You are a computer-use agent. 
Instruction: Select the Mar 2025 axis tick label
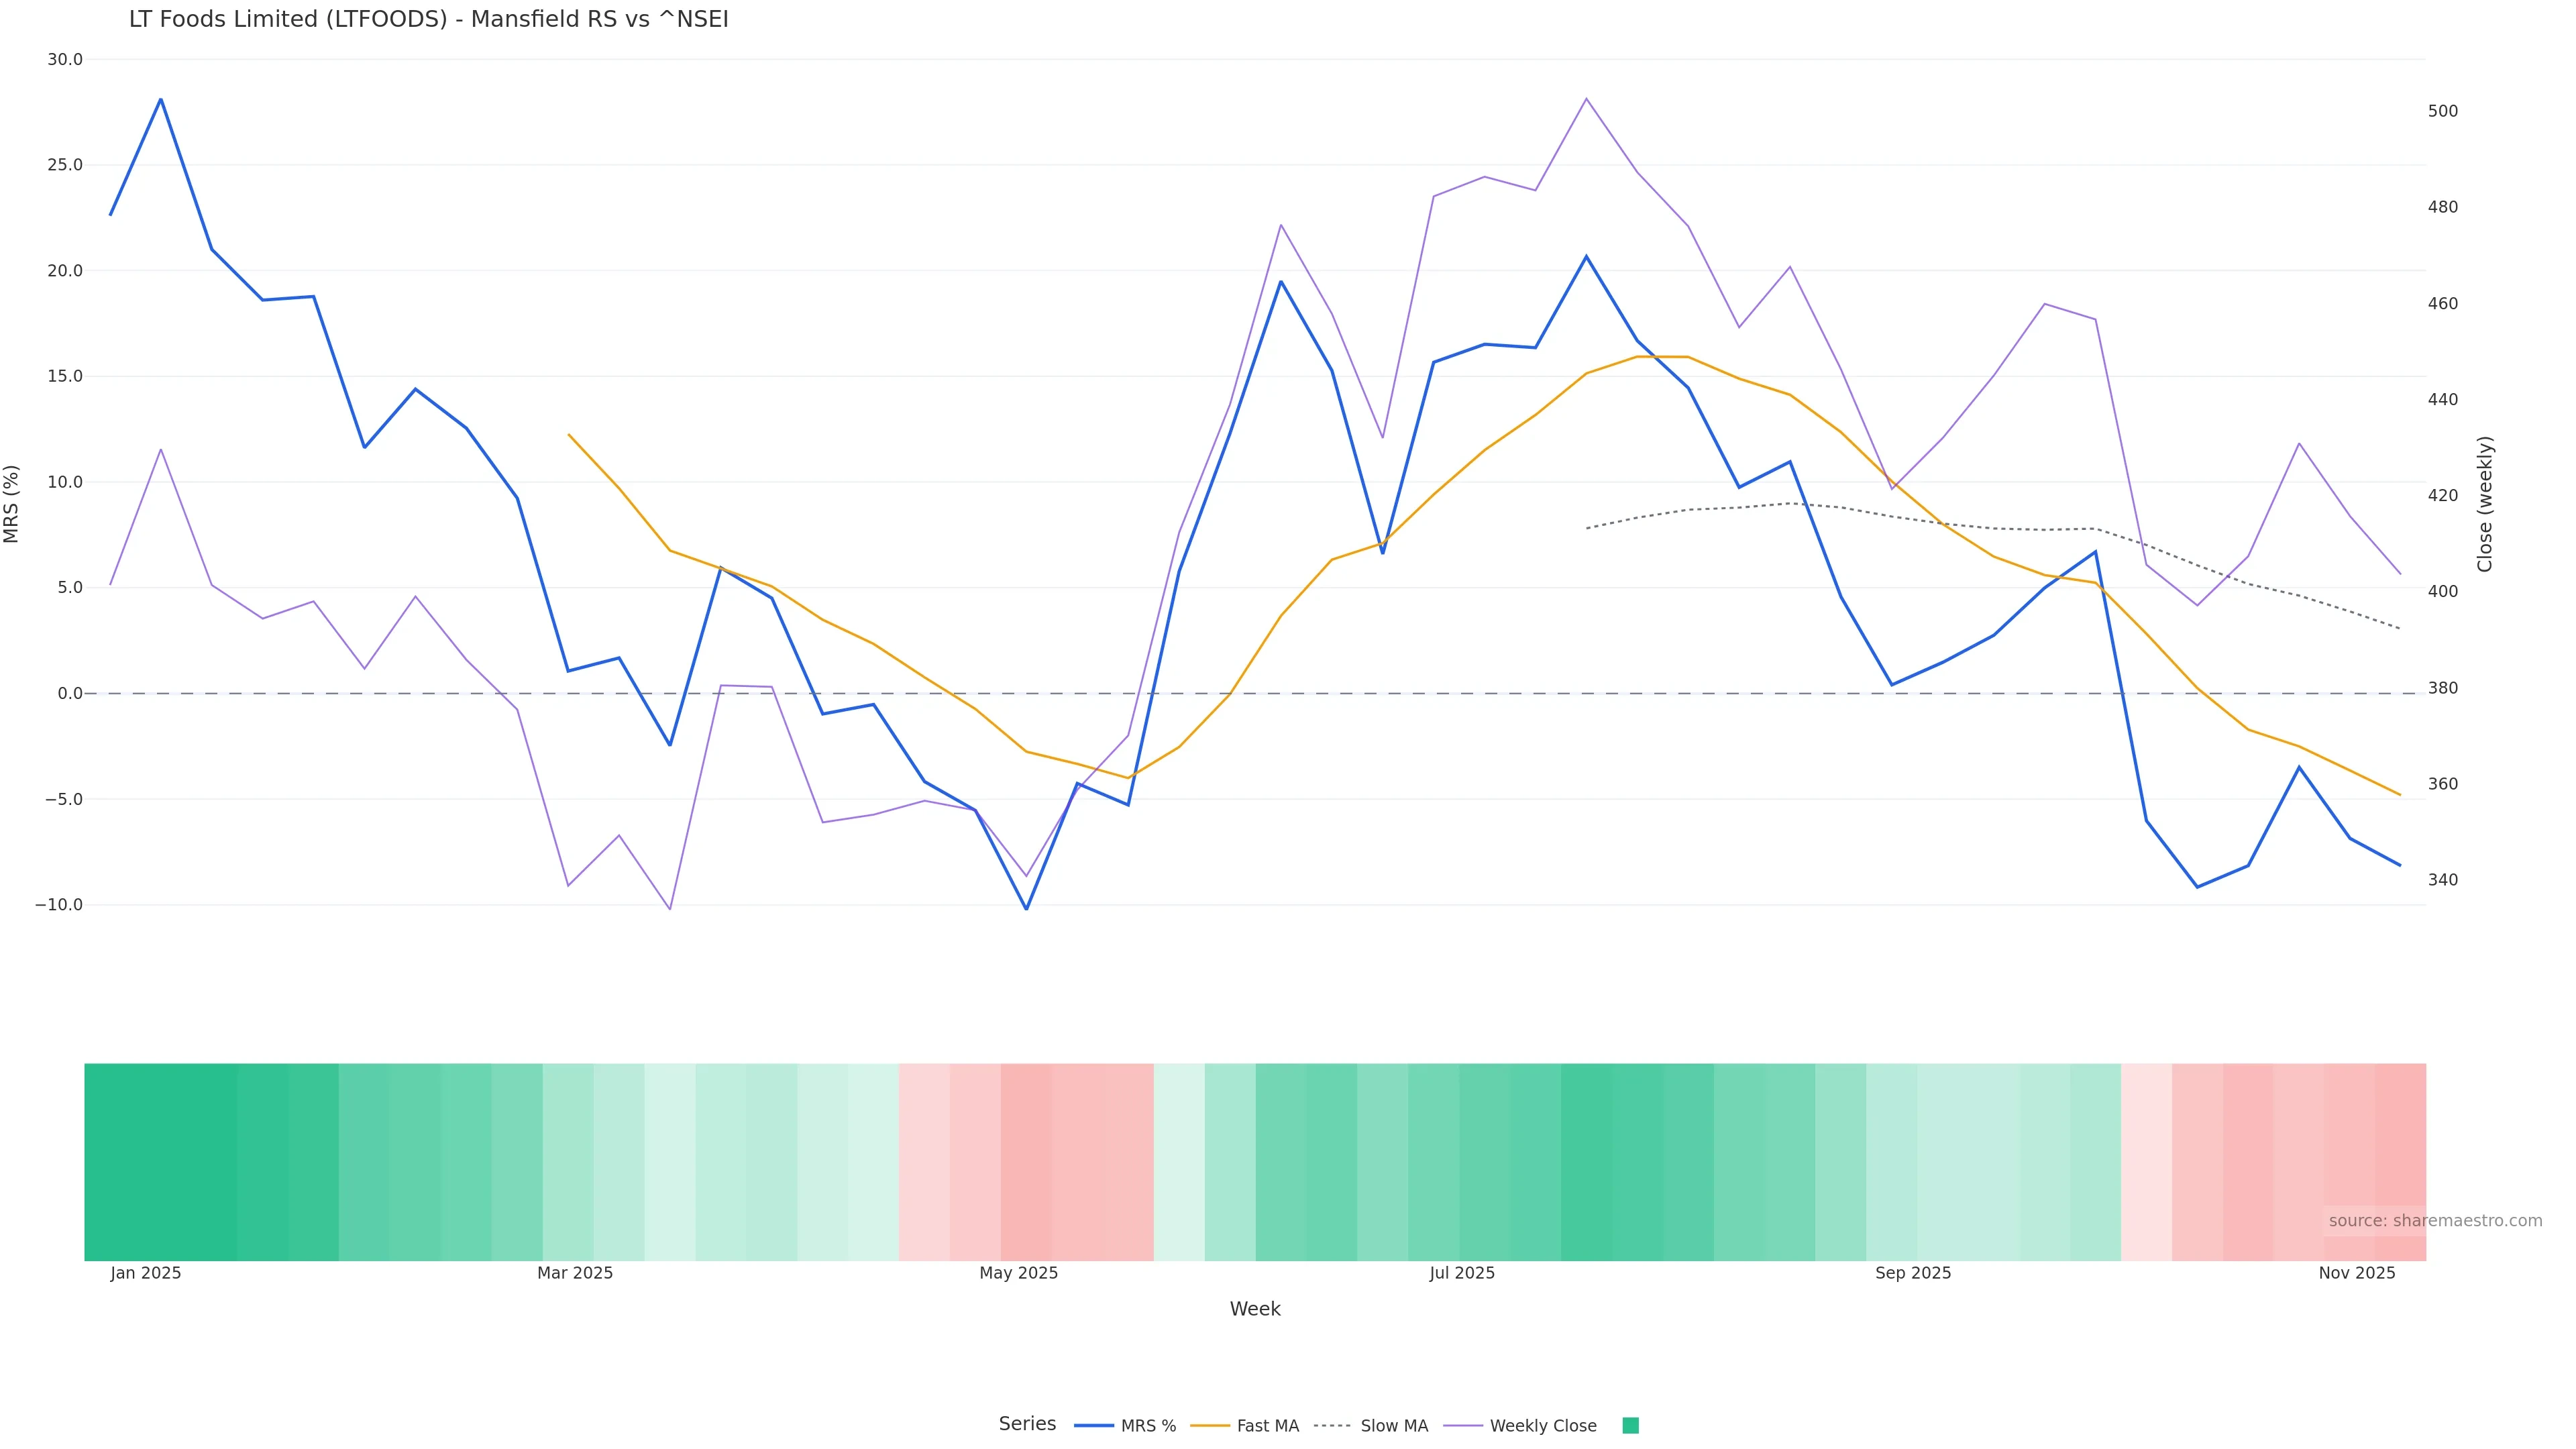coord(575,1273)
